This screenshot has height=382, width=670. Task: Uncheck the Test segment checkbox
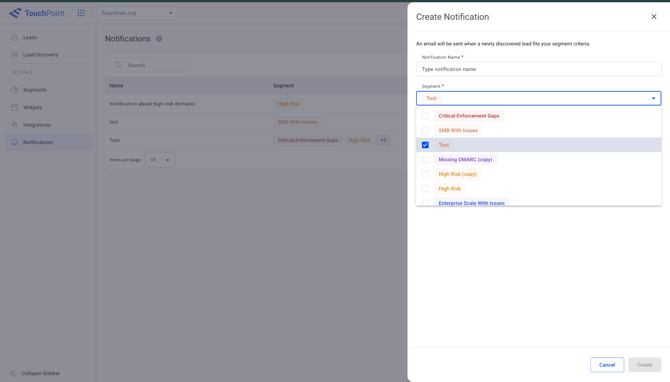(425, 145)
